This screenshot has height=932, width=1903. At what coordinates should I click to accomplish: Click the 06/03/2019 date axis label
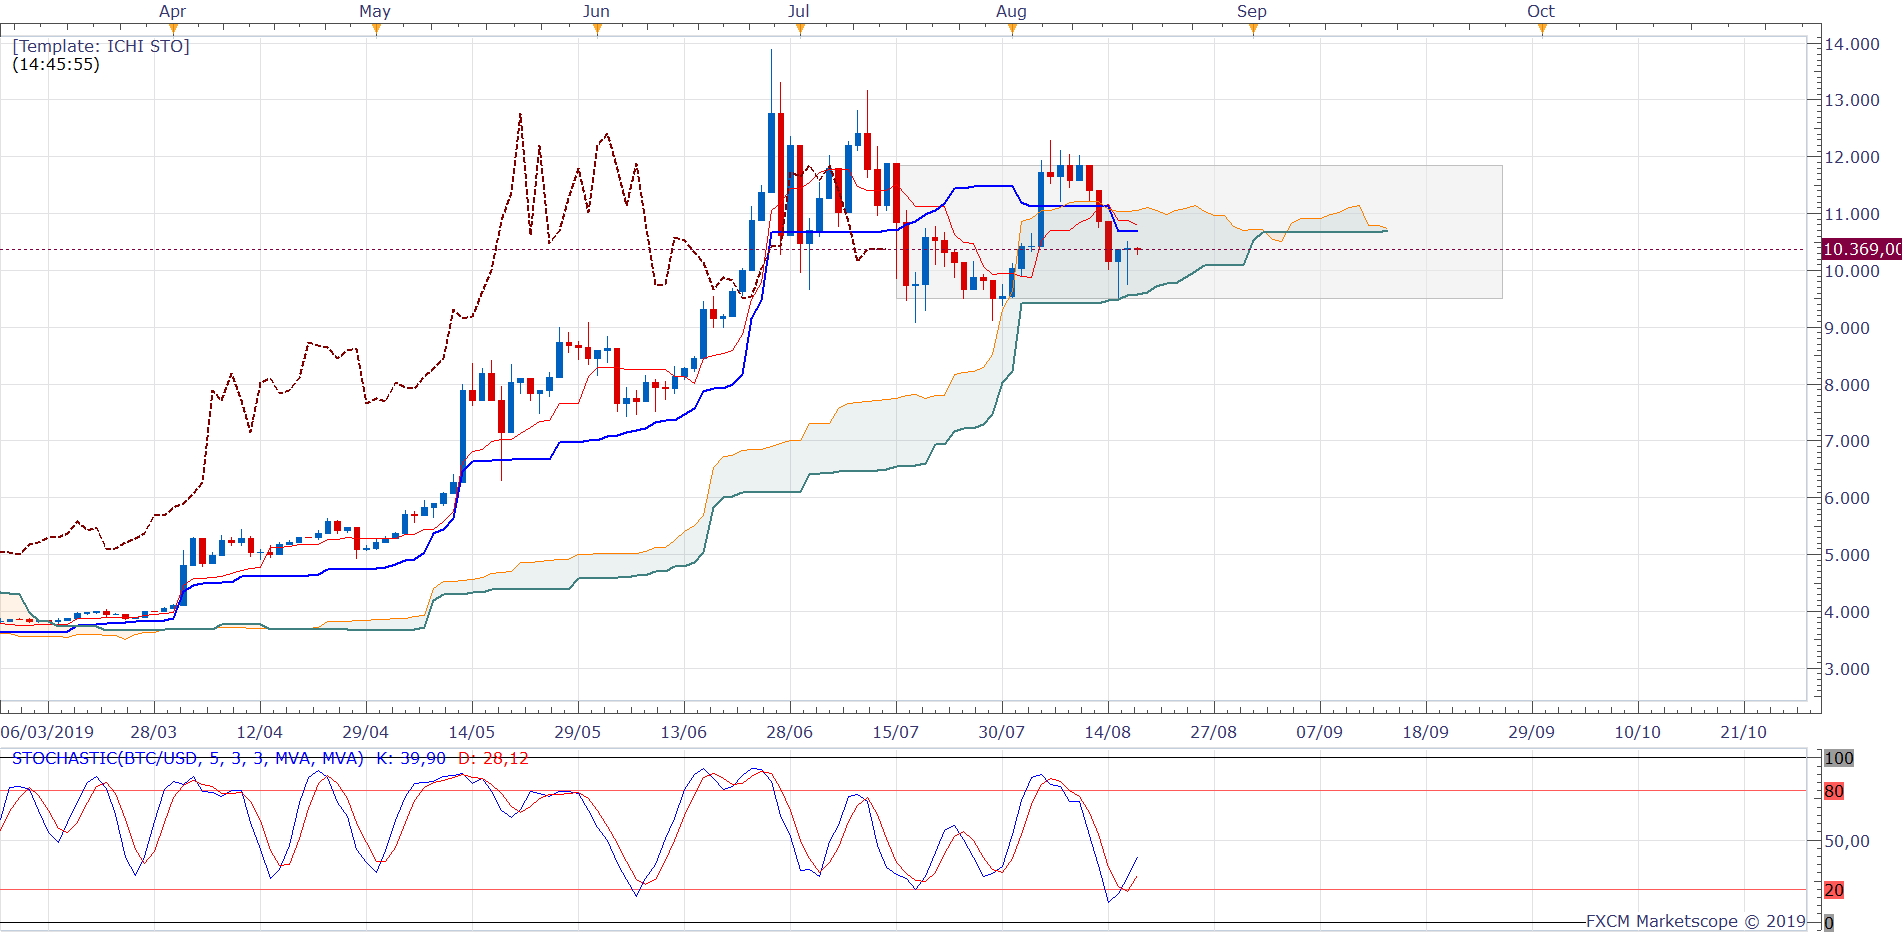[47, 732]
